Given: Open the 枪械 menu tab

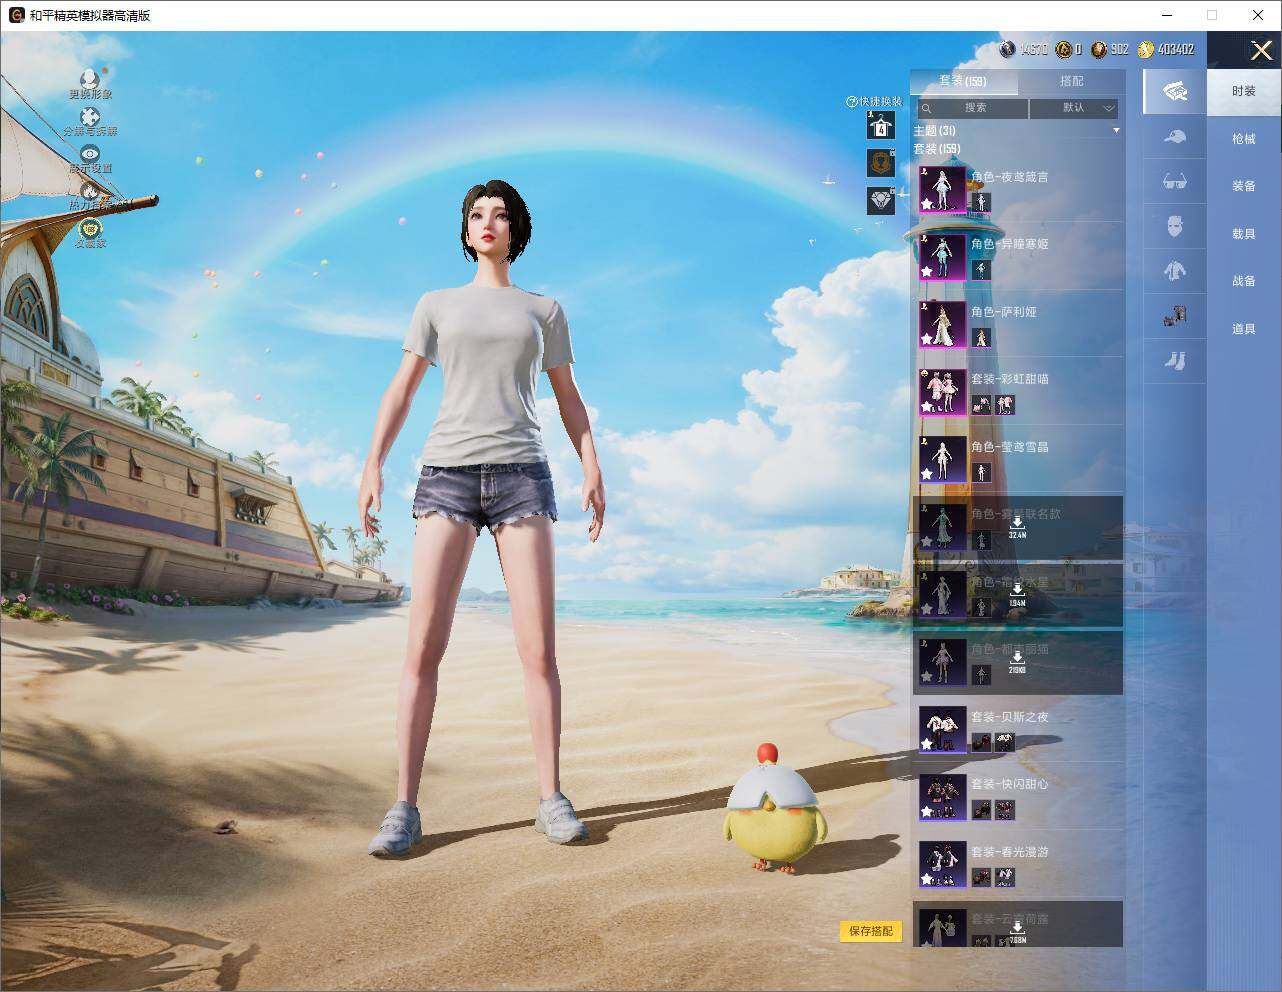Looking at the screenshot, I should tap(1244, 139).
